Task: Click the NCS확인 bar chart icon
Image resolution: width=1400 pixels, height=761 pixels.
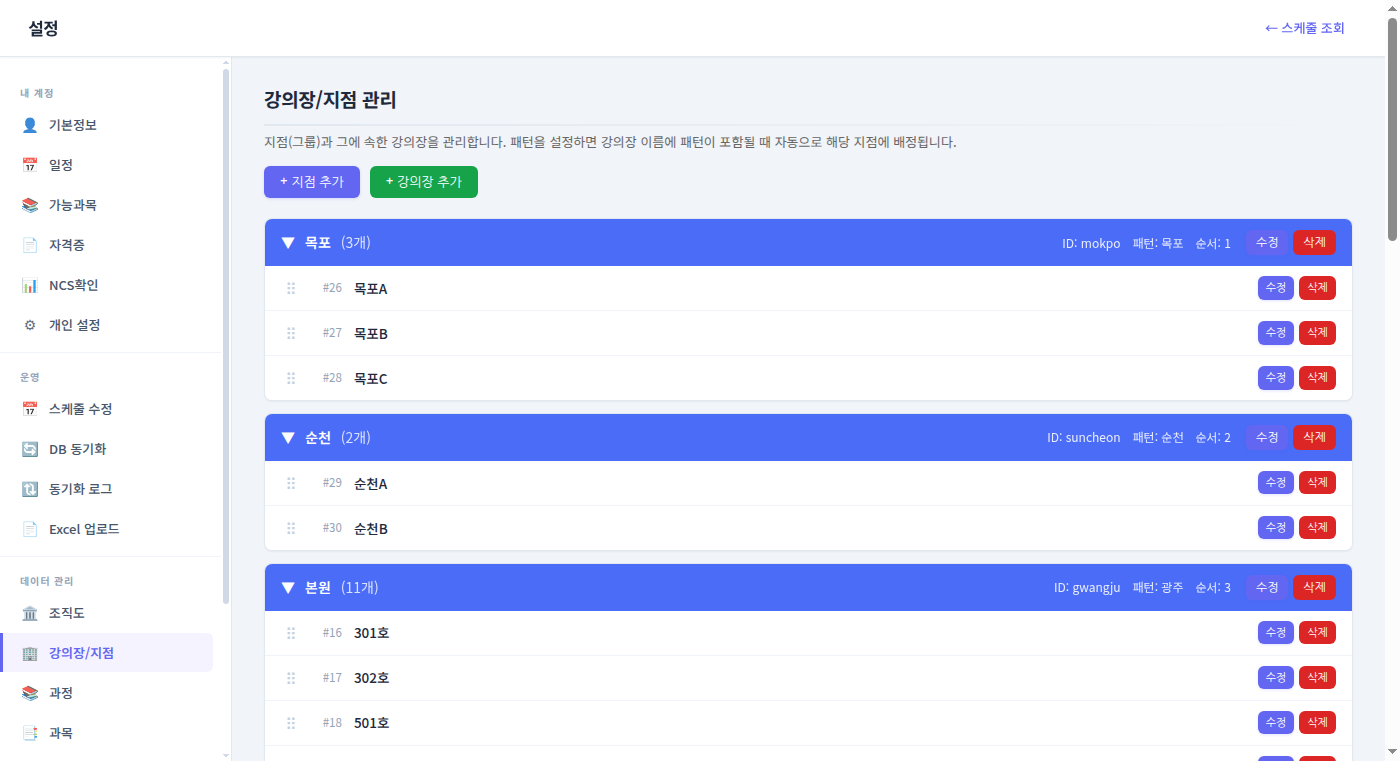Action: (31, 284)
